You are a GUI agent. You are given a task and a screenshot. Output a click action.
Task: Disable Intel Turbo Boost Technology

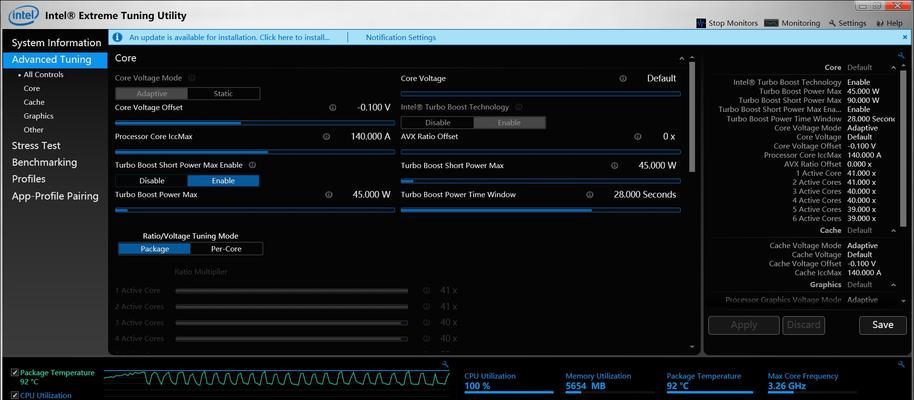[x=437, y=122]
